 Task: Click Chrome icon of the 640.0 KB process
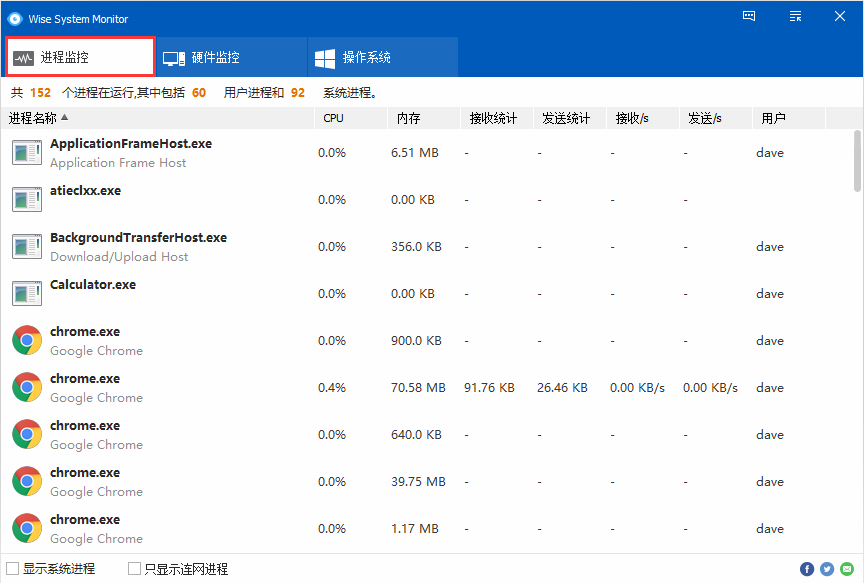27,434
